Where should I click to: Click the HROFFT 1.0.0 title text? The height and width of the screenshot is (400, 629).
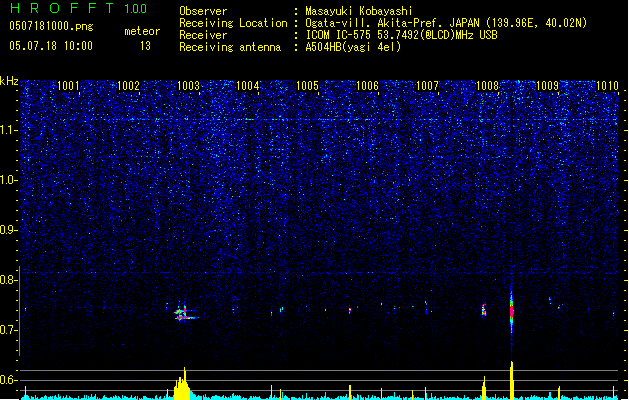(x=79, y=8)
